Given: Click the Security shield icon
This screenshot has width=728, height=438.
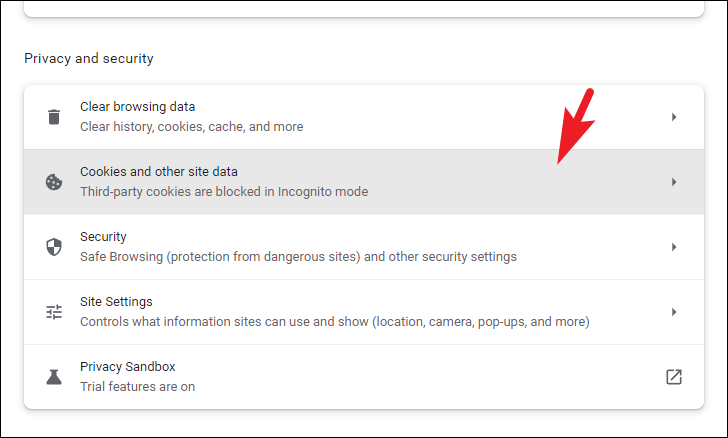Looking at the screenshot, I should [x=54, y=247].
